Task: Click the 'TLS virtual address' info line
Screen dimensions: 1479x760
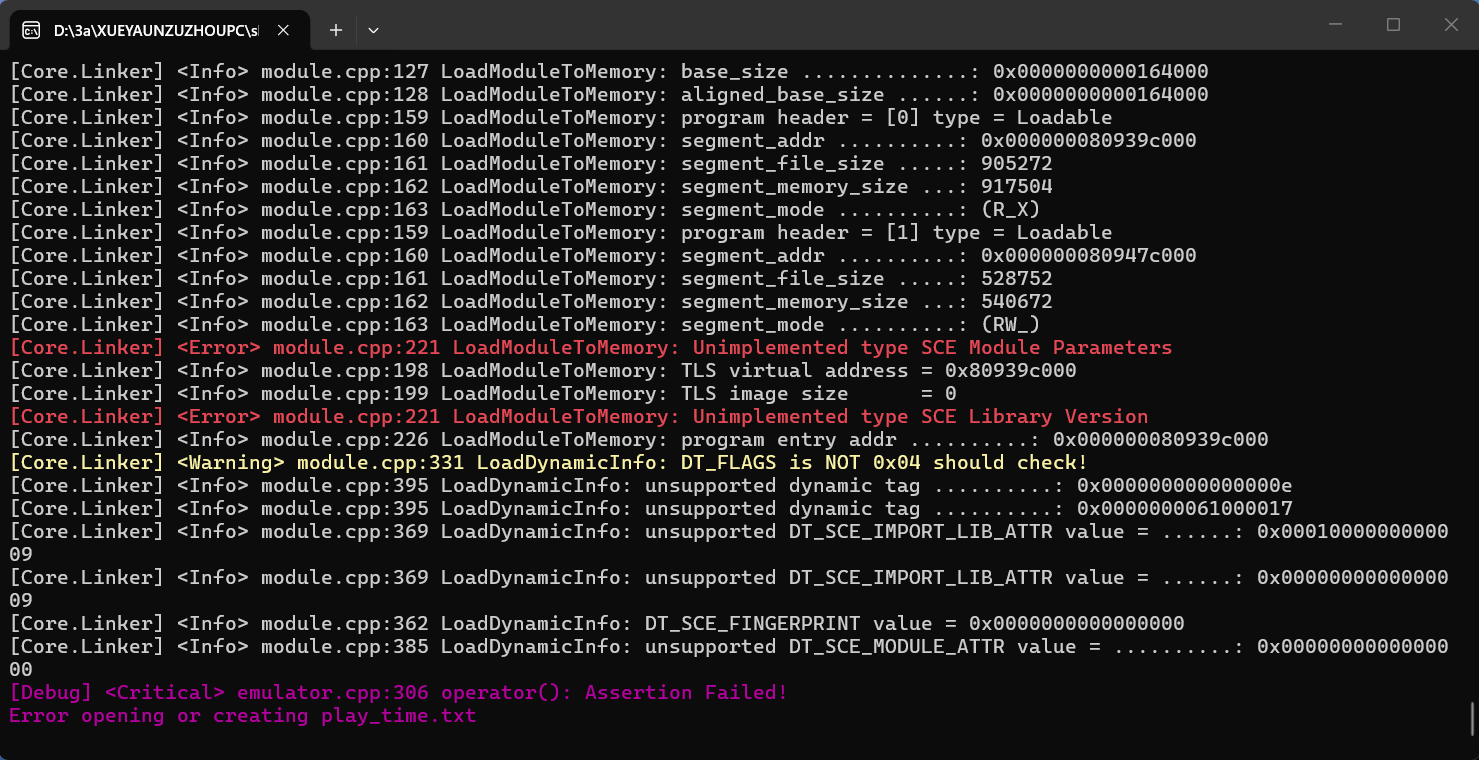Action: [543, 370]
